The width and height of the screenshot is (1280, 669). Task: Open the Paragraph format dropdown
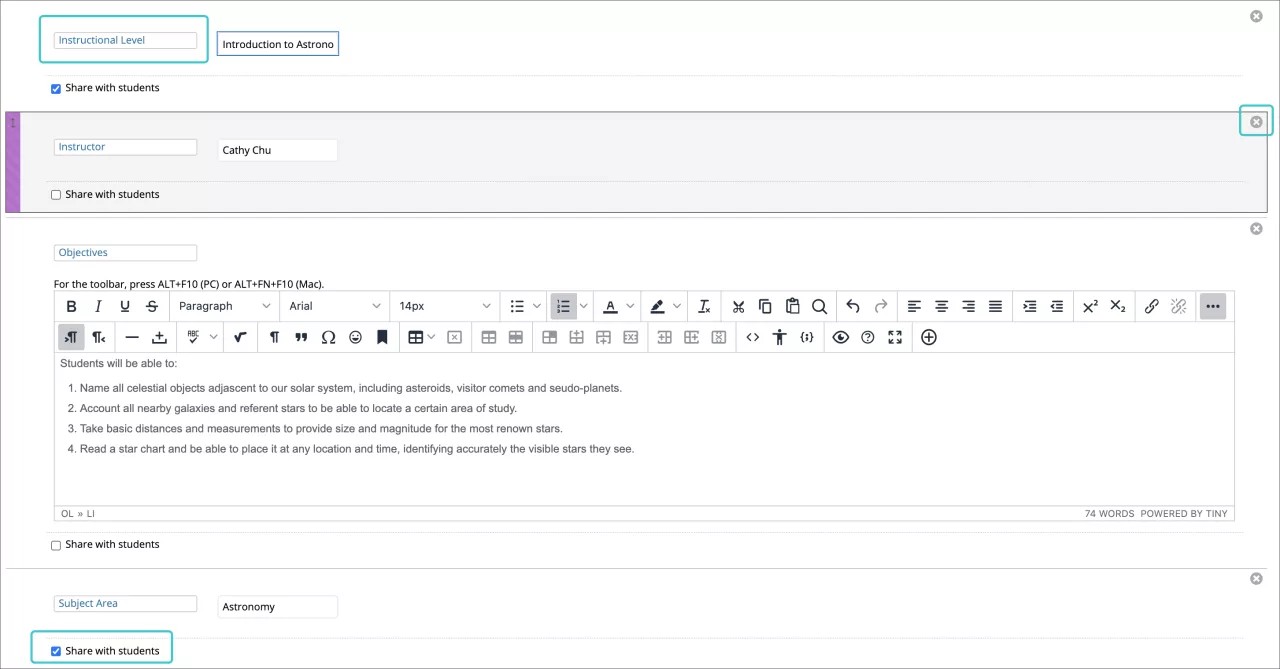[224, 306]
